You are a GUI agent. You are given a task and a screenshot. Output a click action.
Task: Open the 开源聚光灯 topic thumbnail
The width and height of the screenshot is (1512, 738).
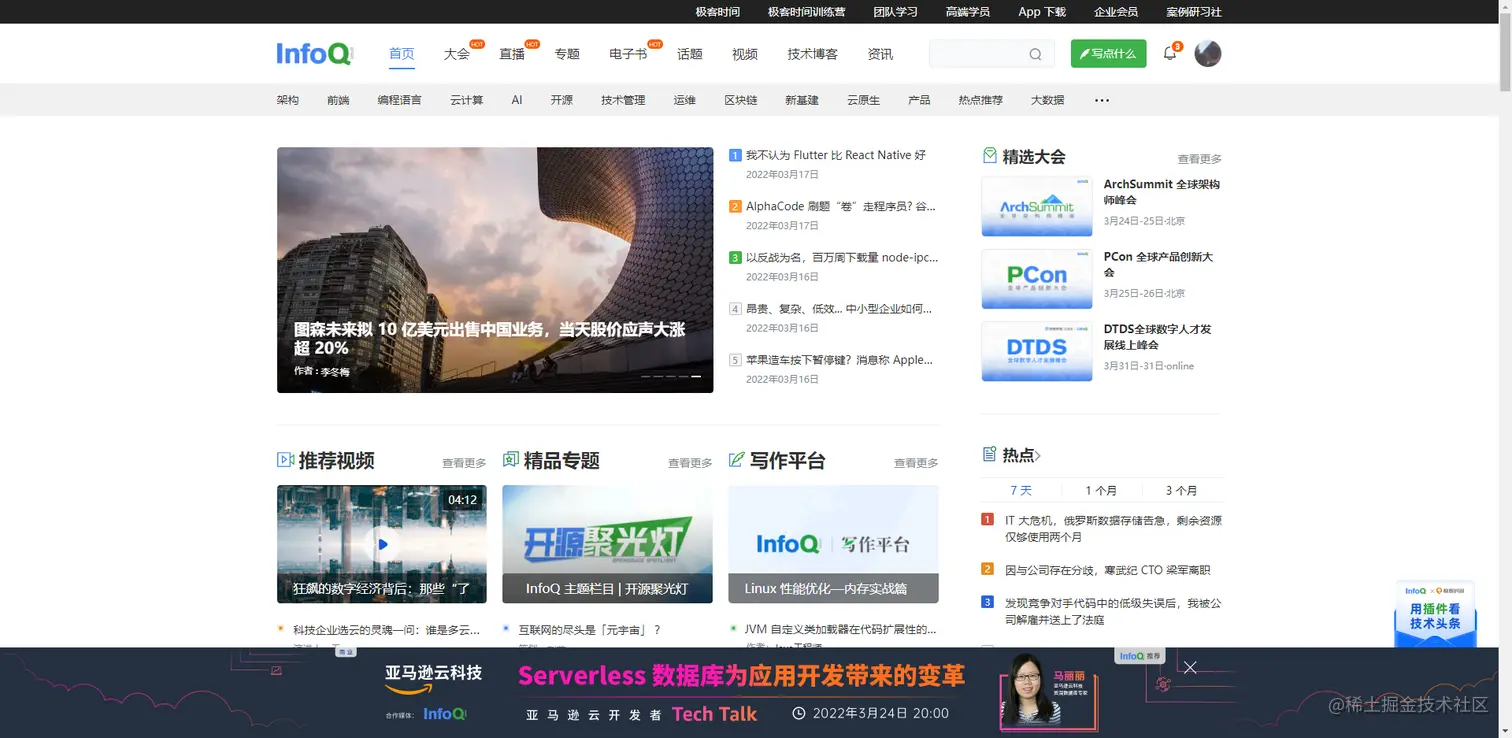tap(608, 544)
